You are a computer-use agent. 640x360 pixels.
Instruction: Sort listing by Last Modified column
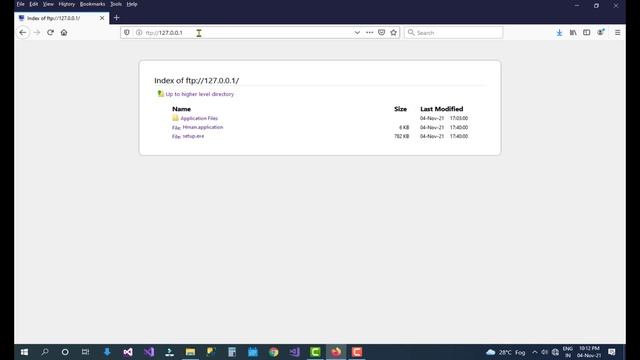(x=442, y=109)
